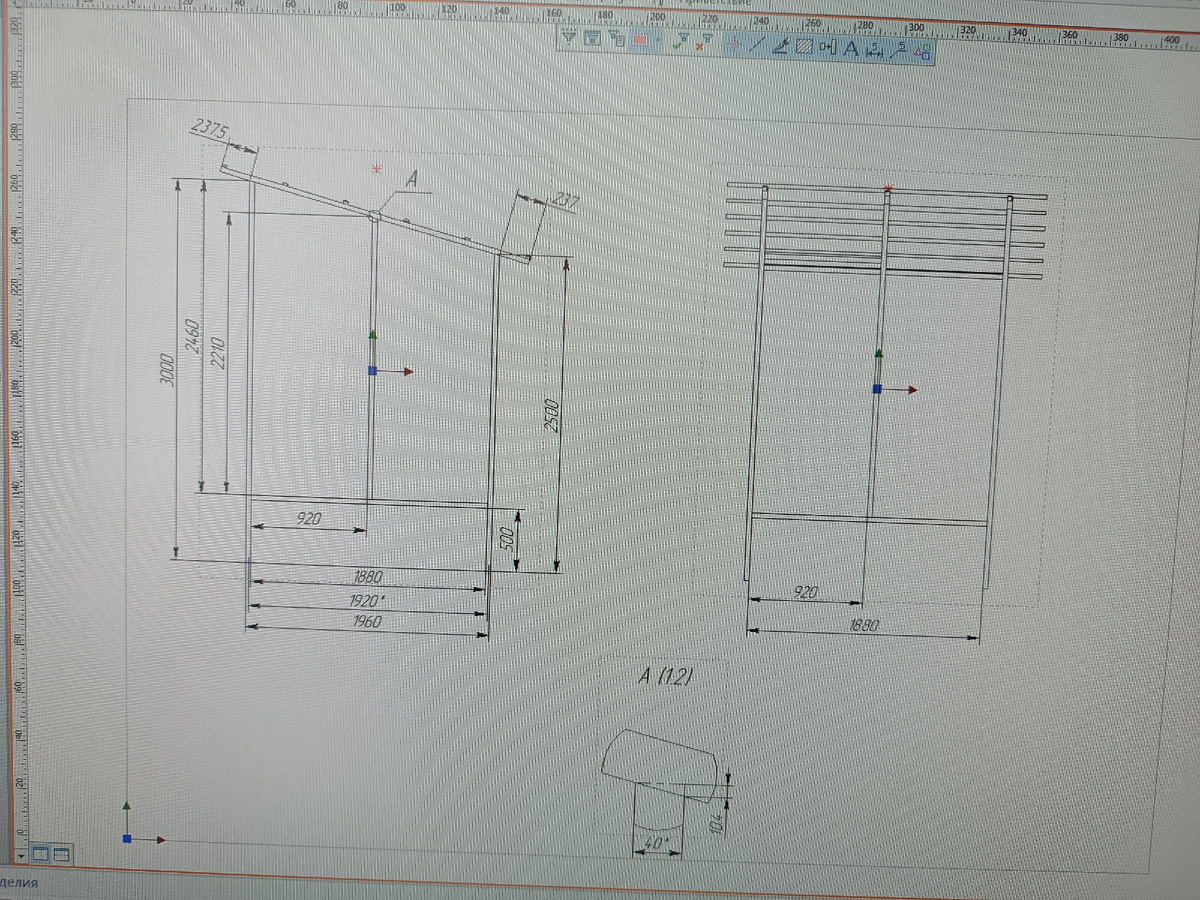Select the 920 dimension in the right view
Viewport: 1200px width, 900px height.
tap(805, 592)
